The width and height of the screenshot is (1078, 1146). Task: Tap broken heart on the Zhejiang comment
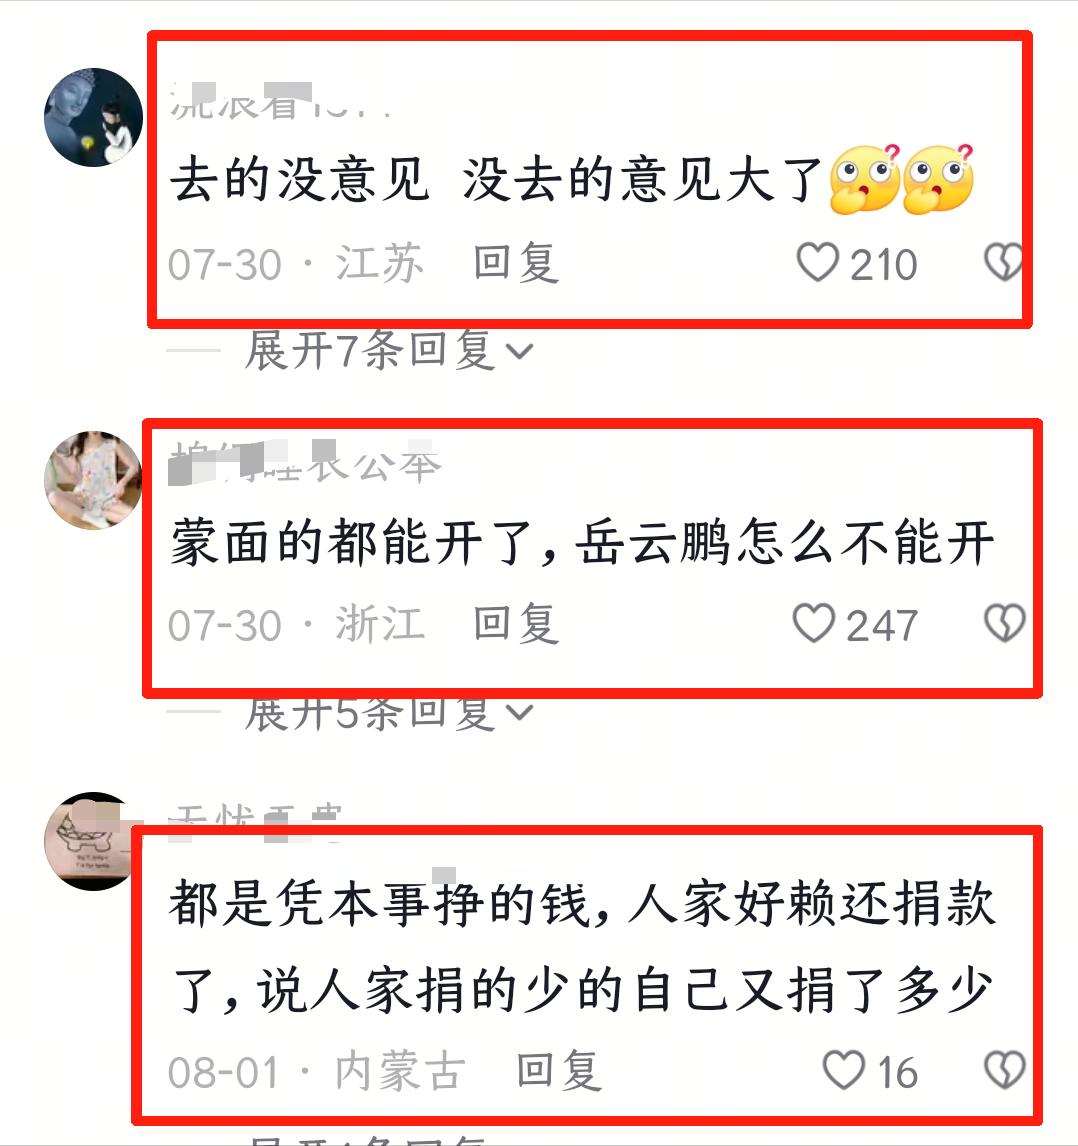pos(1004,623)
